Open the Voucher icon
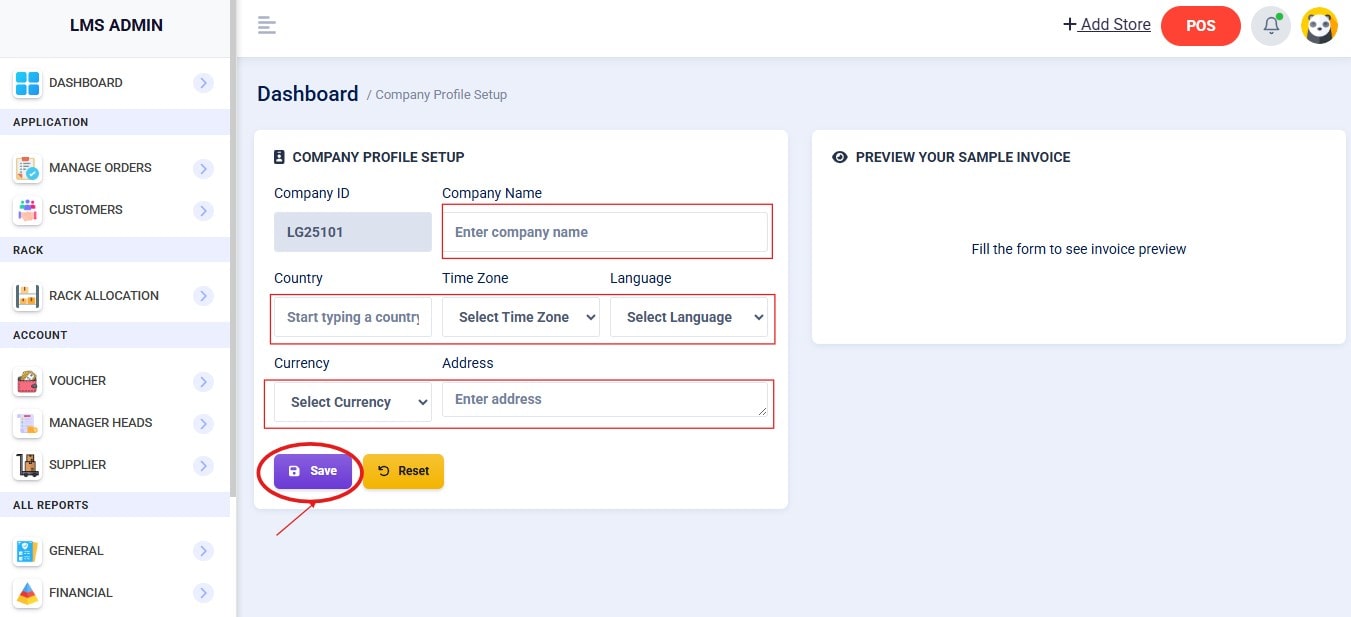The height and width of the screenshot is (617, 1351). click(x=27, y=382)
